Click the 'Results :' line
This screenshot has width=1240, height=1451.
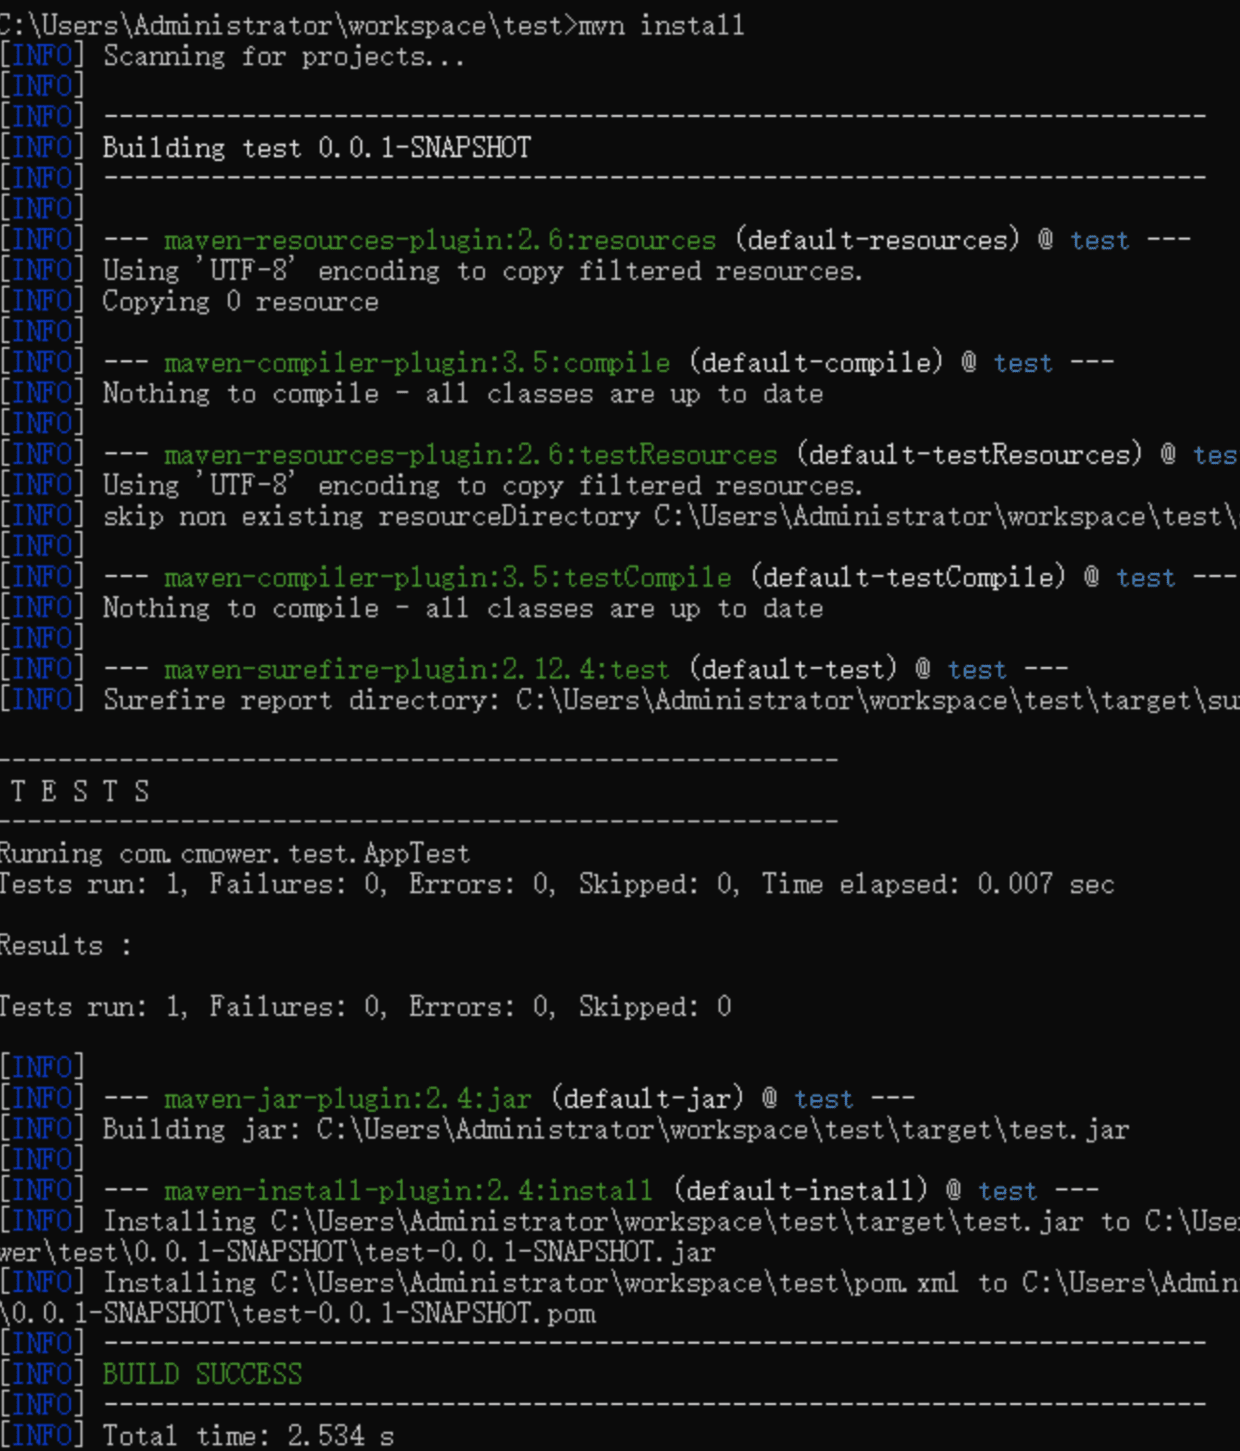click(65, 945)
